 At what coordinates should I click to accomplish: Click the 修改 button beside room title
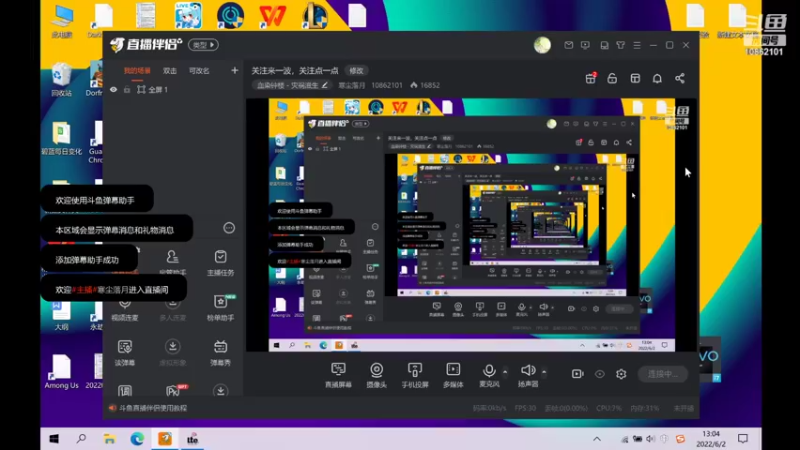[356, 70]
